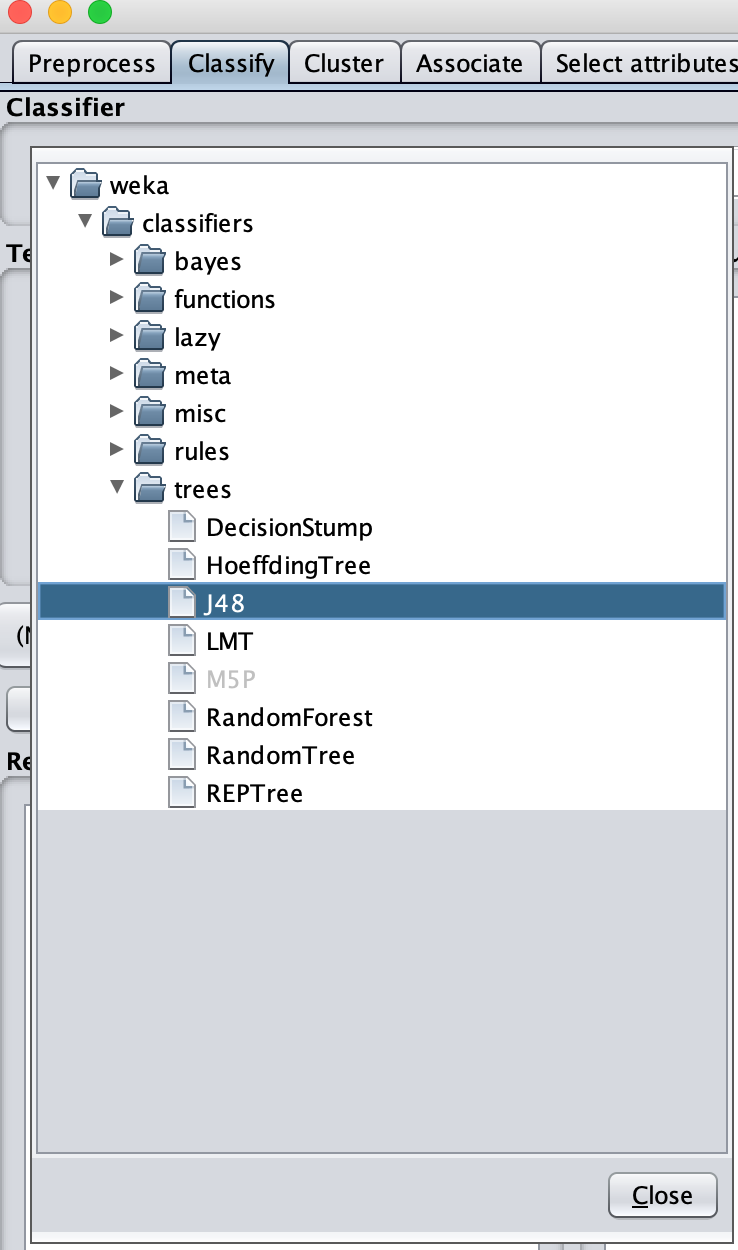Click the rules folder icon
The width and height of the screenshot is (738, 1250).
150,452
